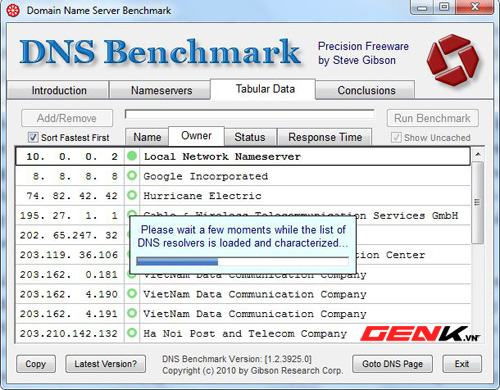Select the 74.82.42.42 IP address cell
Viewport: 500px width, 390px height.
[70, 195]
